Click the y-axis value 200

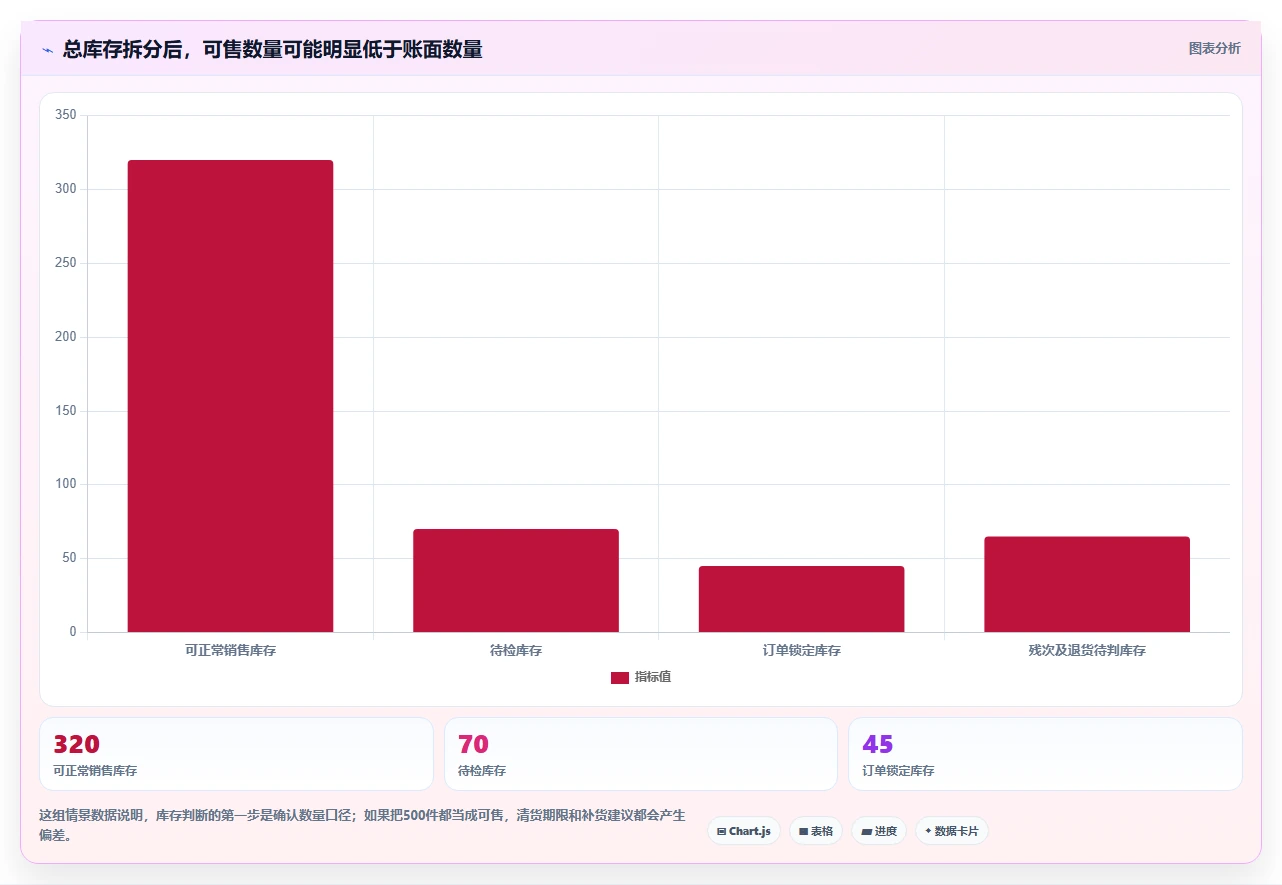66,337
